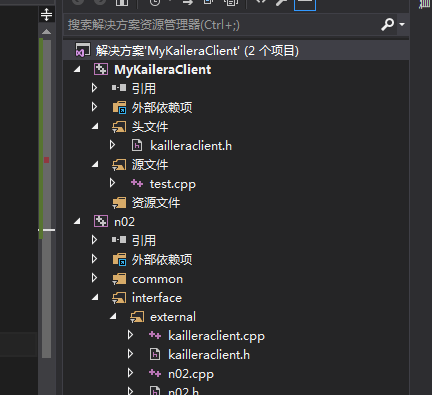Open n02.cpp source file
Viewport: 432px width, 395px height.
[191, 374]
